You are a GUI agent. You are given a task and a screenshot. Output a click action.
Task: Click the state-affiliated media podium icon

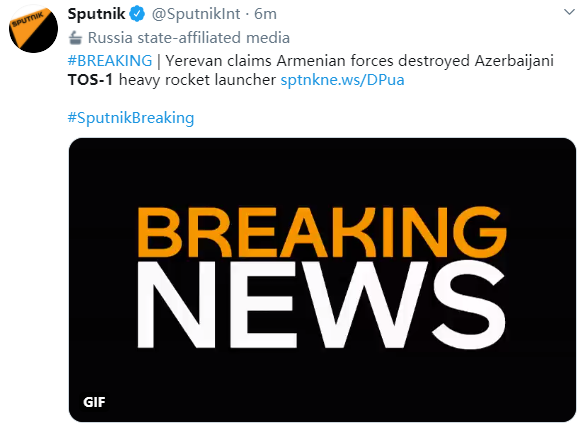click(x=75, y=38)
